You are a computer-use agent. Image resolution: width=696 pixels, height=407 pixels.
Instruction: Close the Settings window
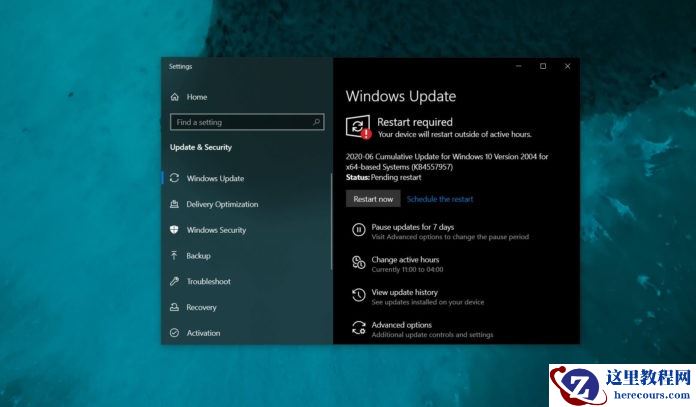(x=567, y=66)
